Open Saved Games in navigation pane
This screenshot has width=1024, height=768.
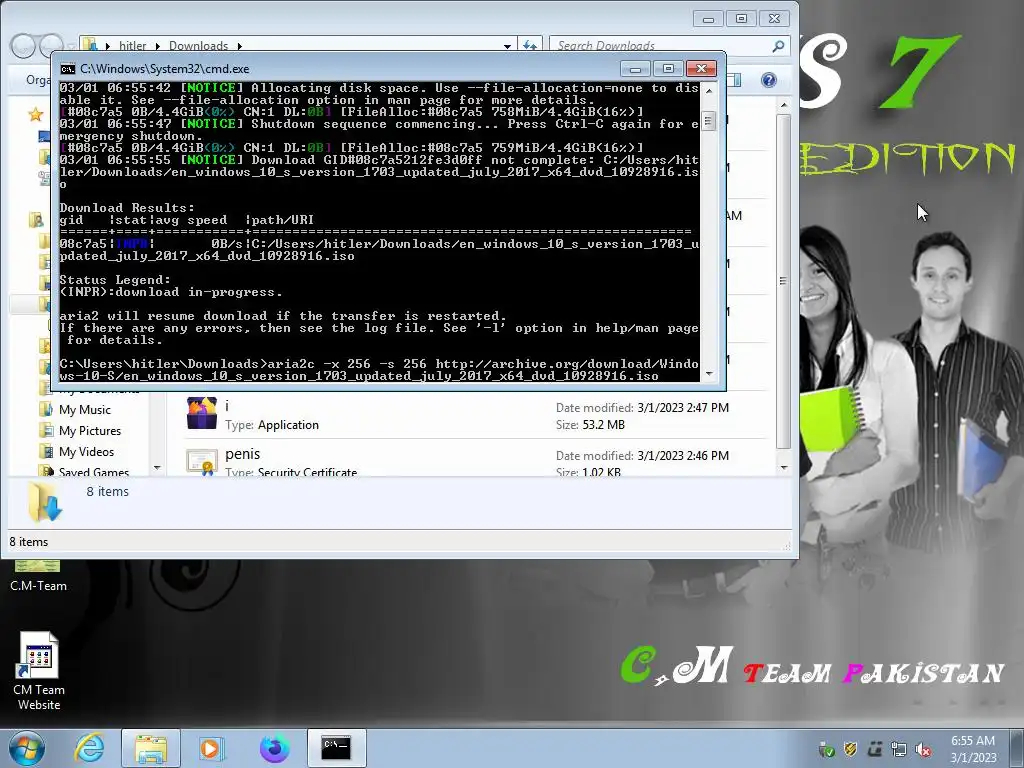(93, 471)
